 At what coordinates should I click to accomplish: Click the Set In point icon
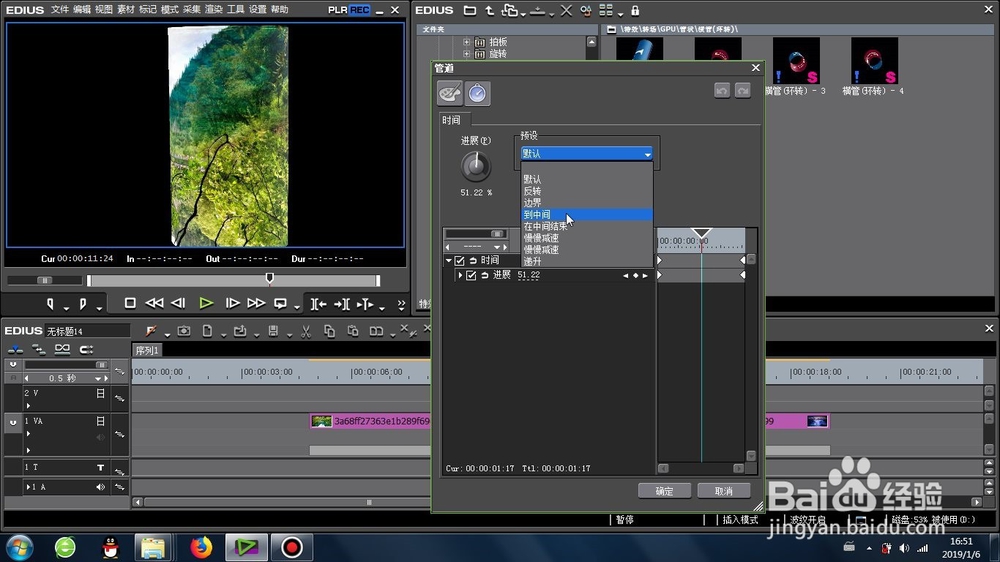click(x=50, y=304)
